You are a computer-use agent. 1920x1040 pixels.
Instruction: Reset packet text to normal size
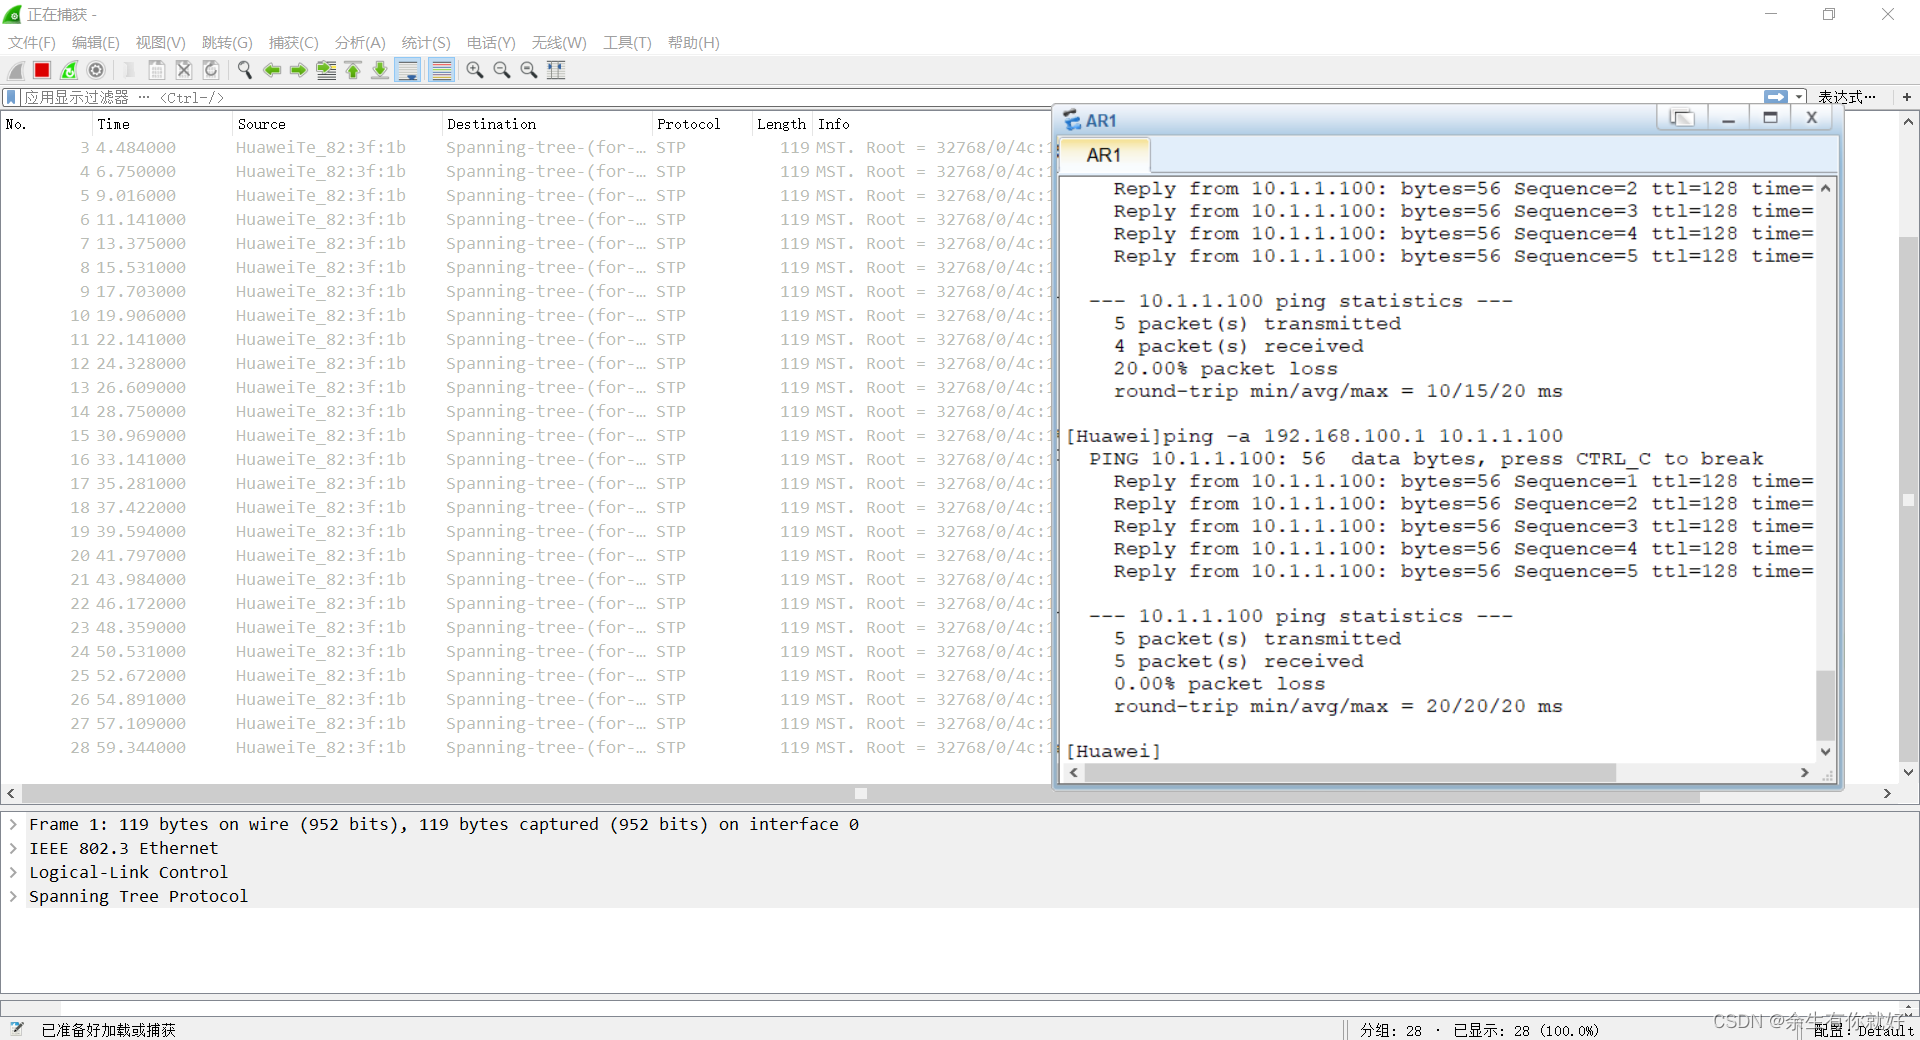529,70
